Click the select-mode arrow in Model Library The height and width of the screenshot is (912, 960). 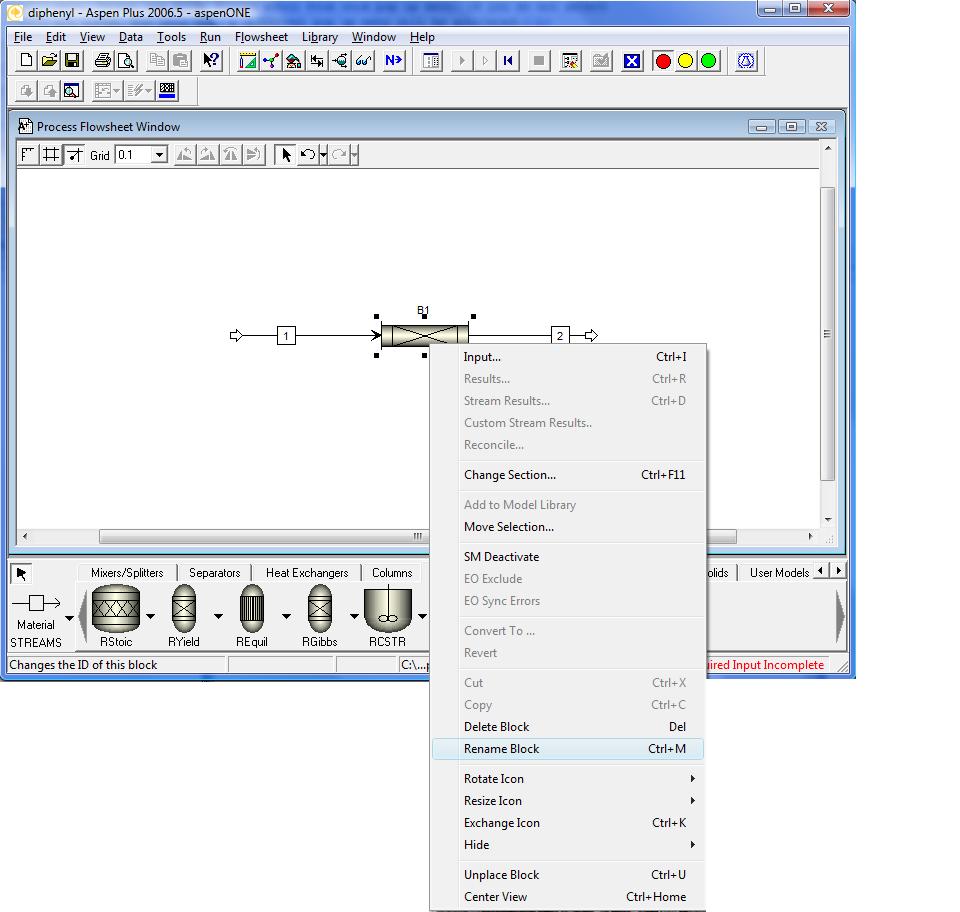21,574
